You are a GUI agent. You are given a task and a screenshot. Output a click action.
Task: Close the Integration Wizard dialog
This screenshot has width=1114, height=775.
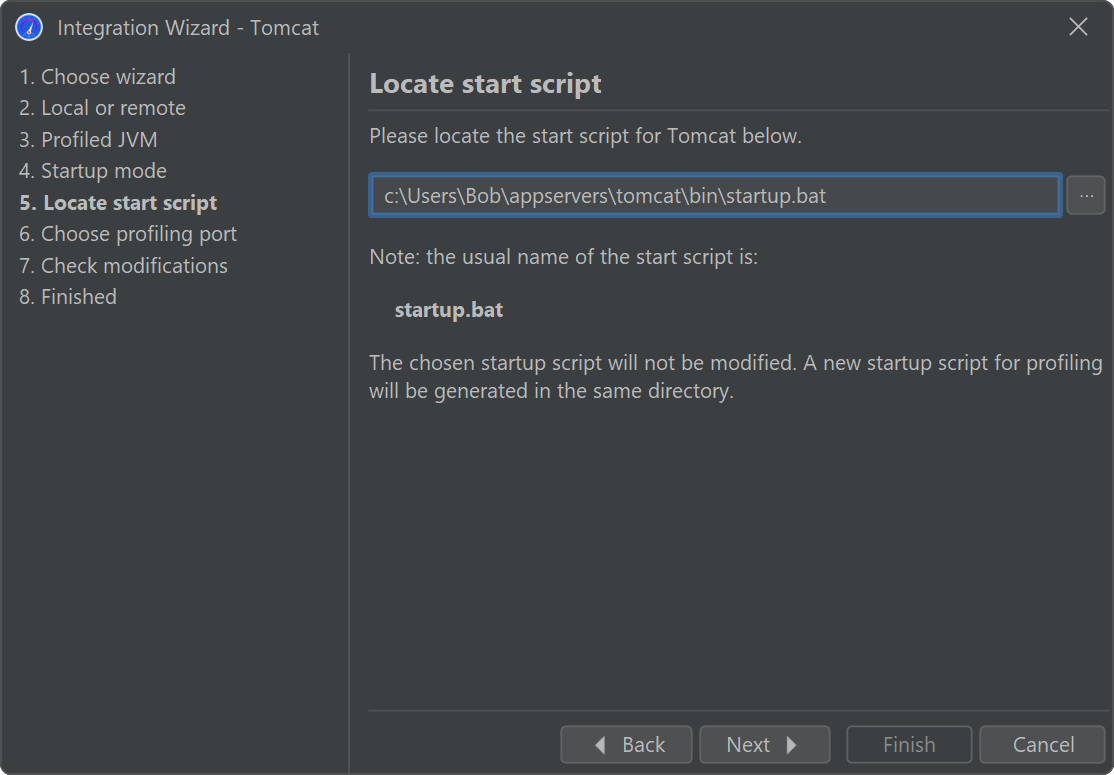click(x=1078, y=27)
